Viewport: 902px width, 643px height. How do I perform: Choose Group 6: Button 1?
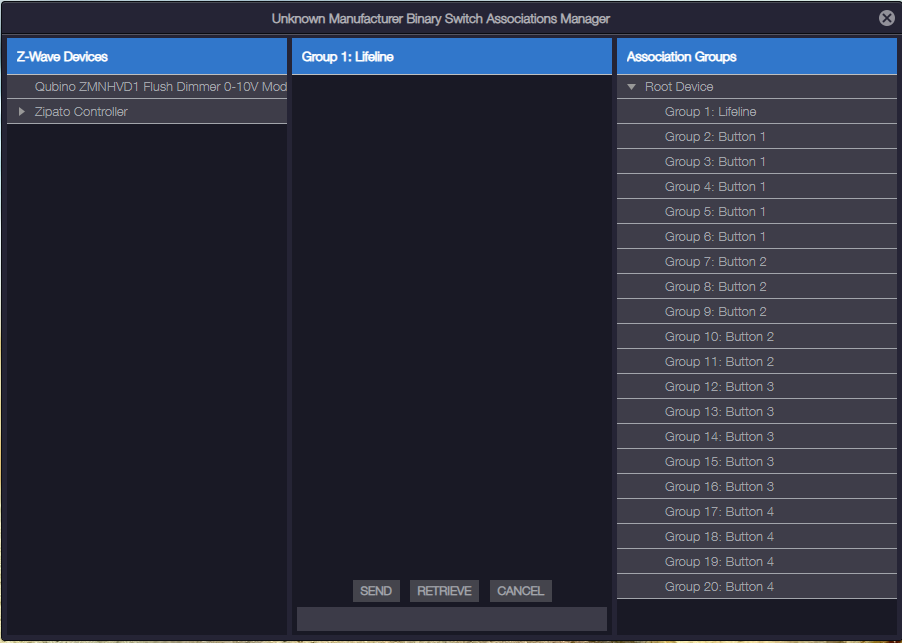click(x=715, y=237)
